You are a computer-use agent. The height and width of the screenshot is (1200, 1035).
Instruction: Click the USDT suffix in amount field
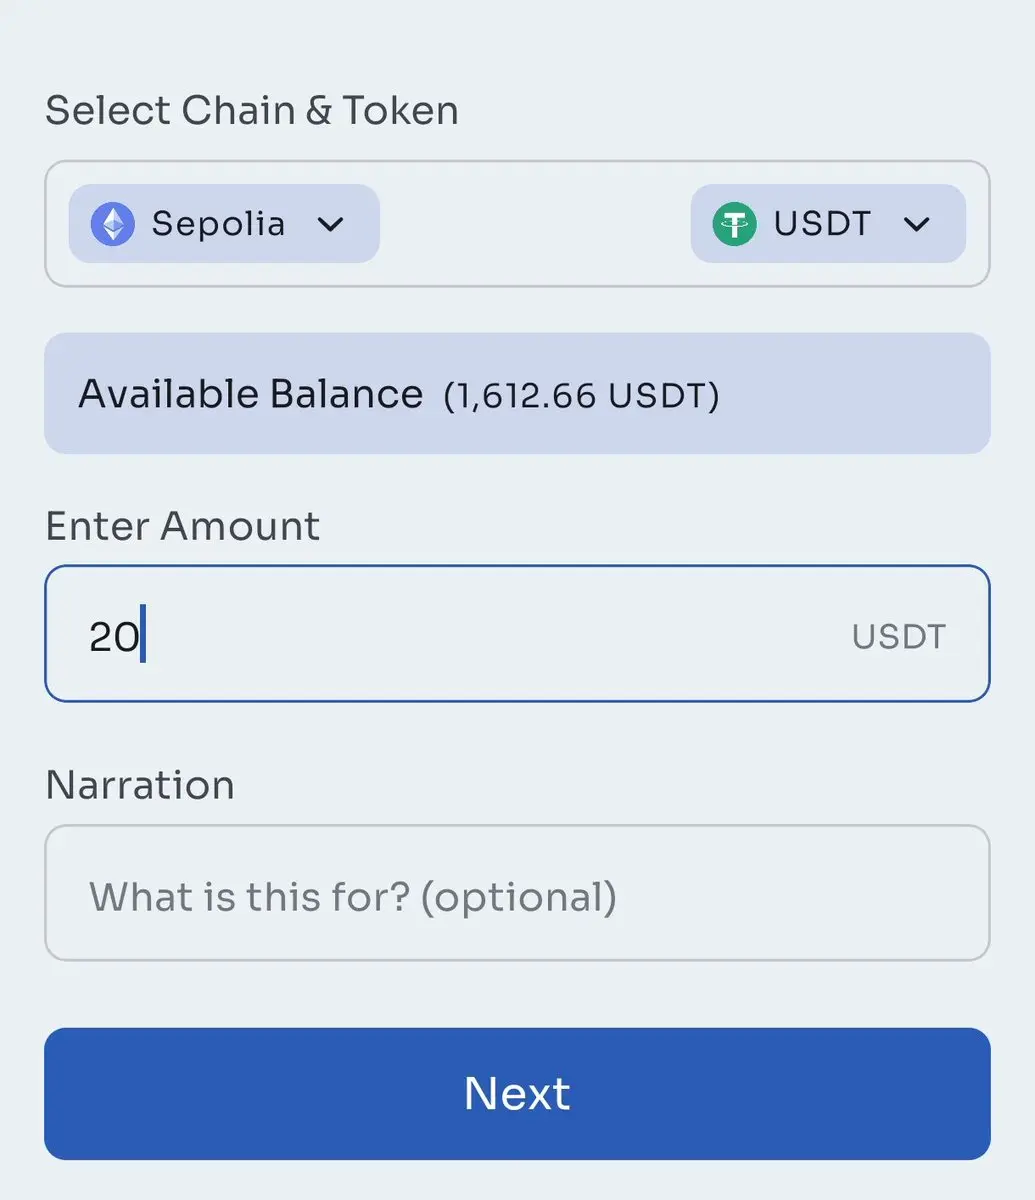coord(898,637)
